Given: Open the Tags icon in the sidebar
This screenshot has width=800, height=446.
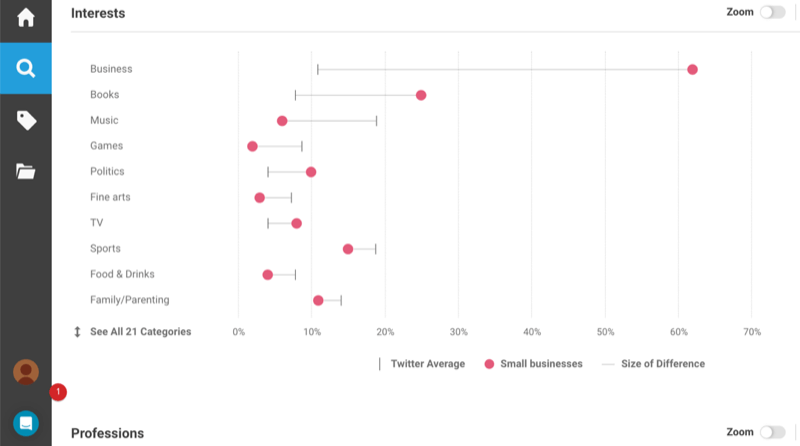Looking at the screenshot, I should tap(25, 120).
